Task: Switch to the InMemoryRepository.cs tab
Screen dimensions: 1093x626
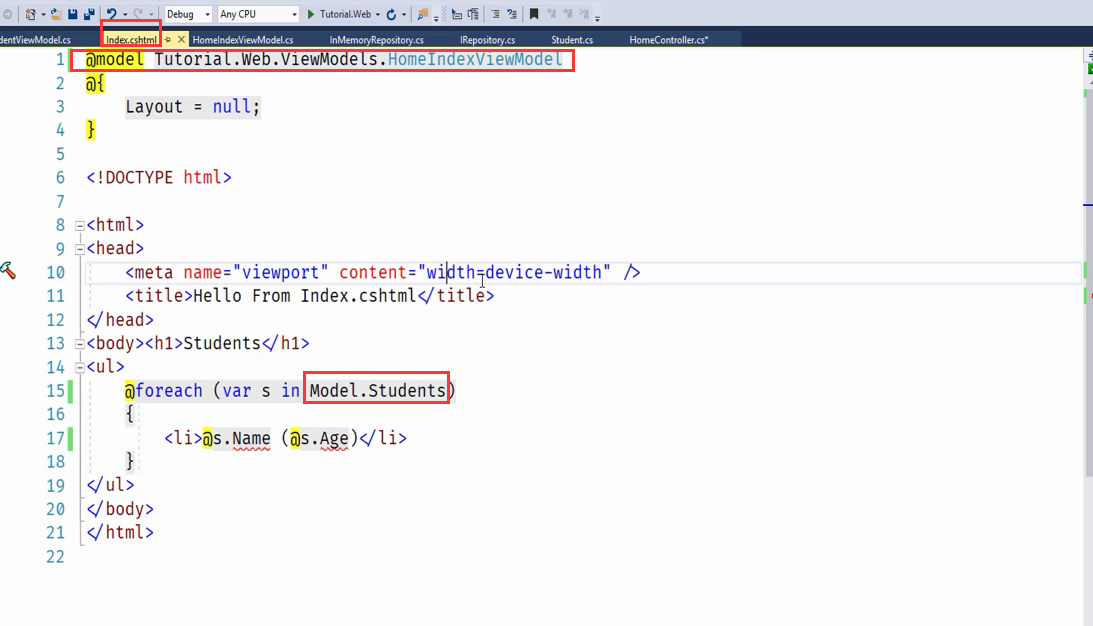Action: tap(376, 40)
